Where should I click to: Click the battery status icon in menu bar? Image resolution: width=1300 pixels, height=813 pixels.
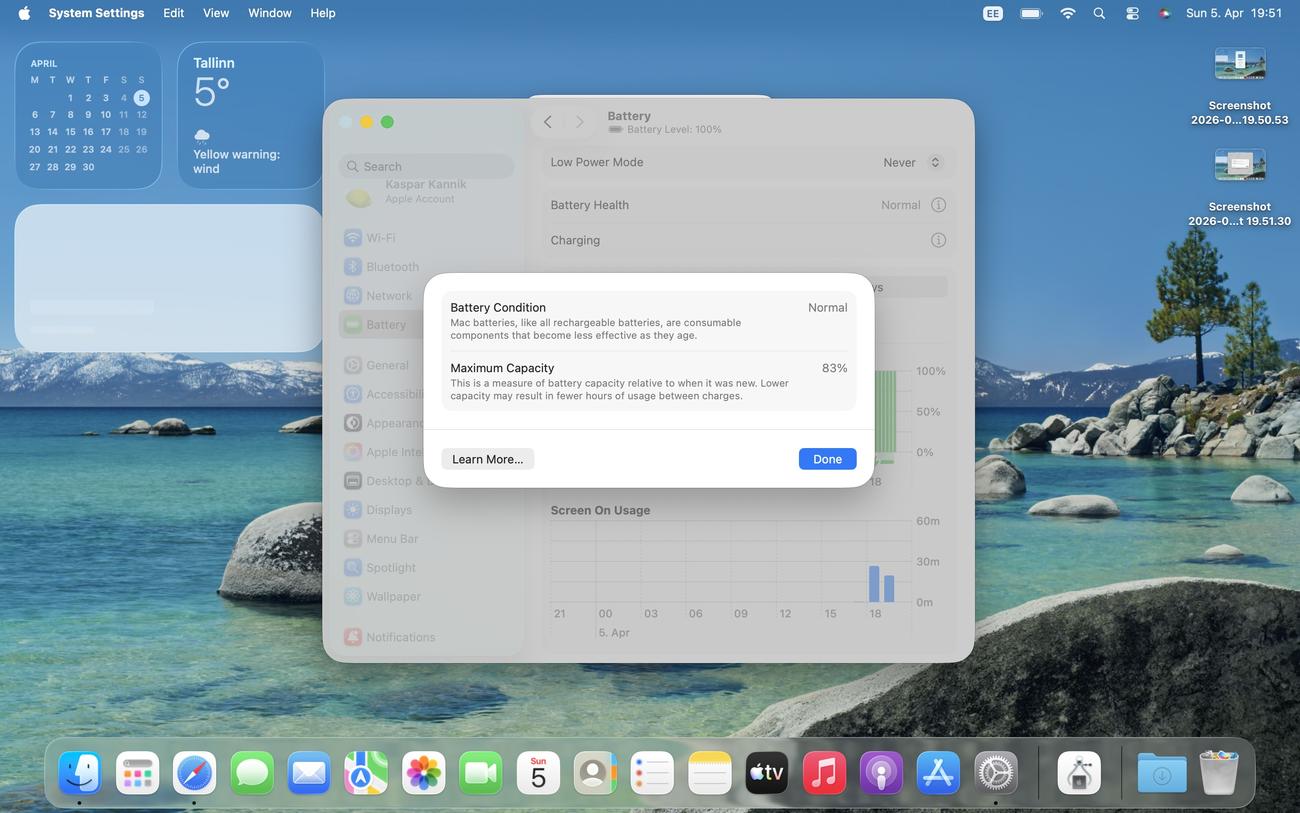(x=1031, y=13)
